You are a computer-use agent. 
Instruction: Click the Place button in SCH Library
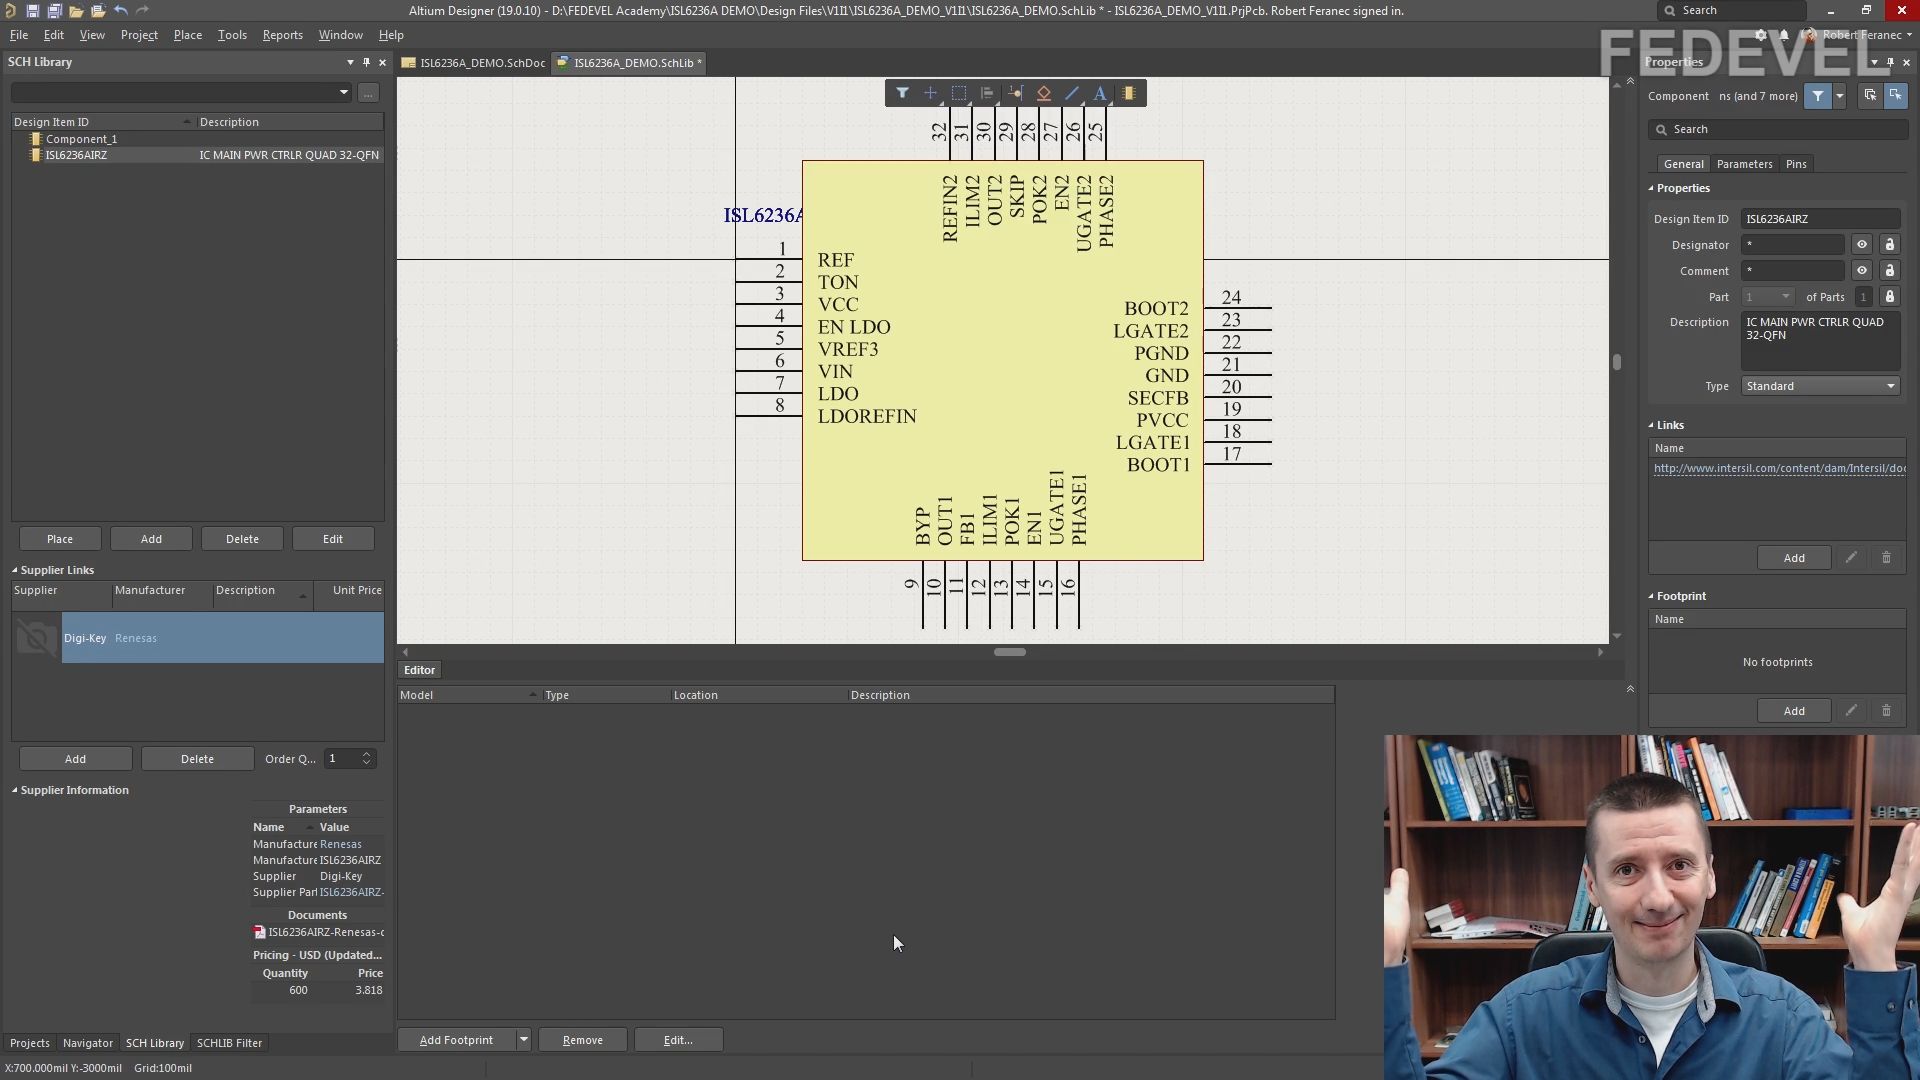coord(60,539)
